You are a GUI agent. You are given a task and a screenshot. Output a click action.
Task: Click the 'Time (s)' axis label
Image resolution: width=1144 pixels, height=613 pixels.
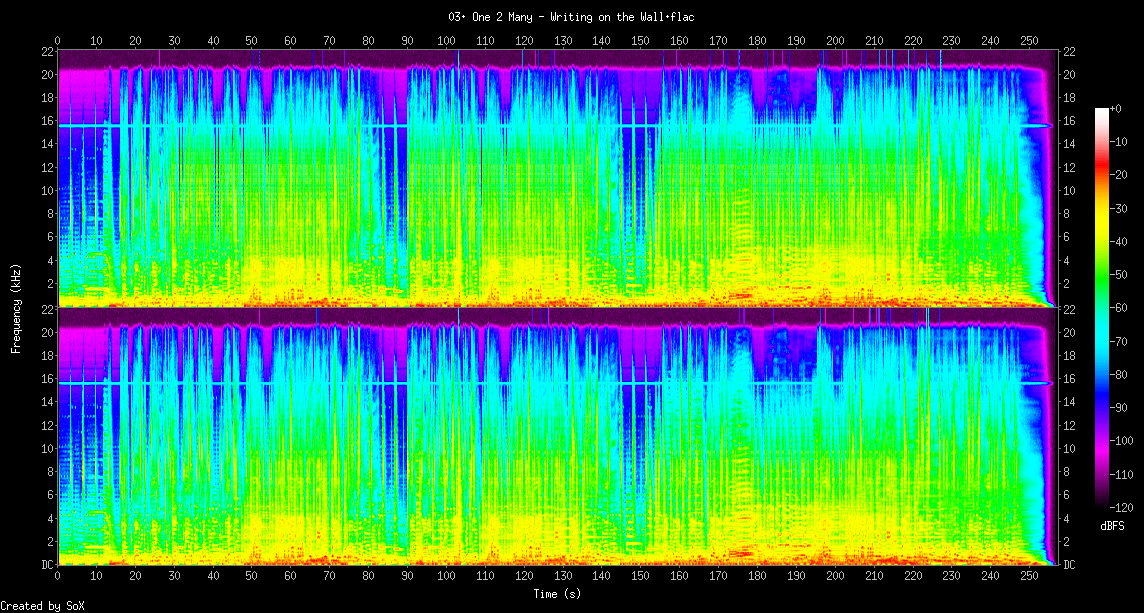click(x=556, y=594)
